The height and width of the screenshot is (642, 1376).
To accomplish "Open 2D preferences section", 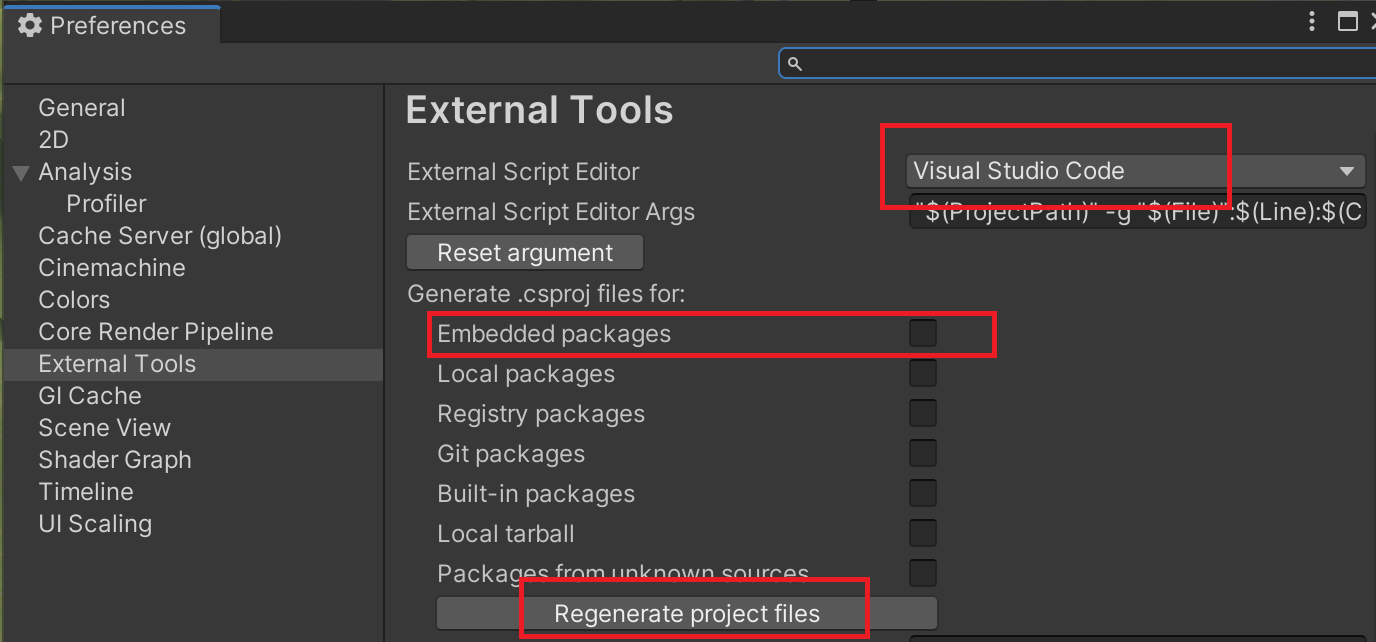I will (53, 140).
